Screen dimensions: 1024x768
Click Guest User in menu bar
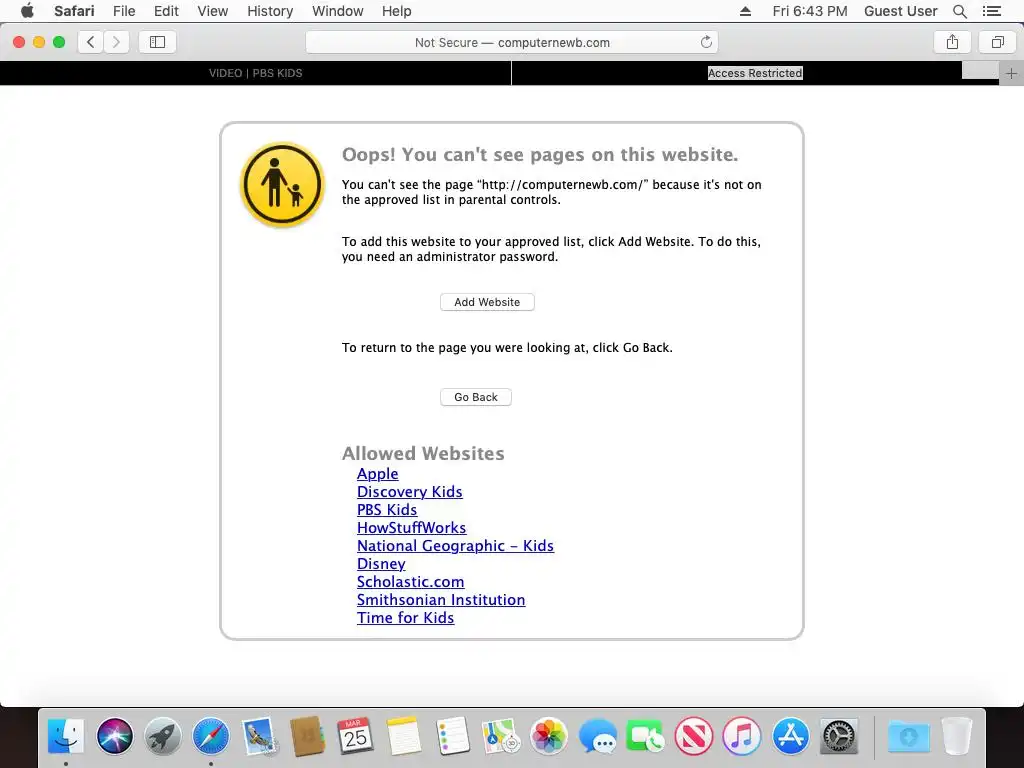click(x=900, y=11)
